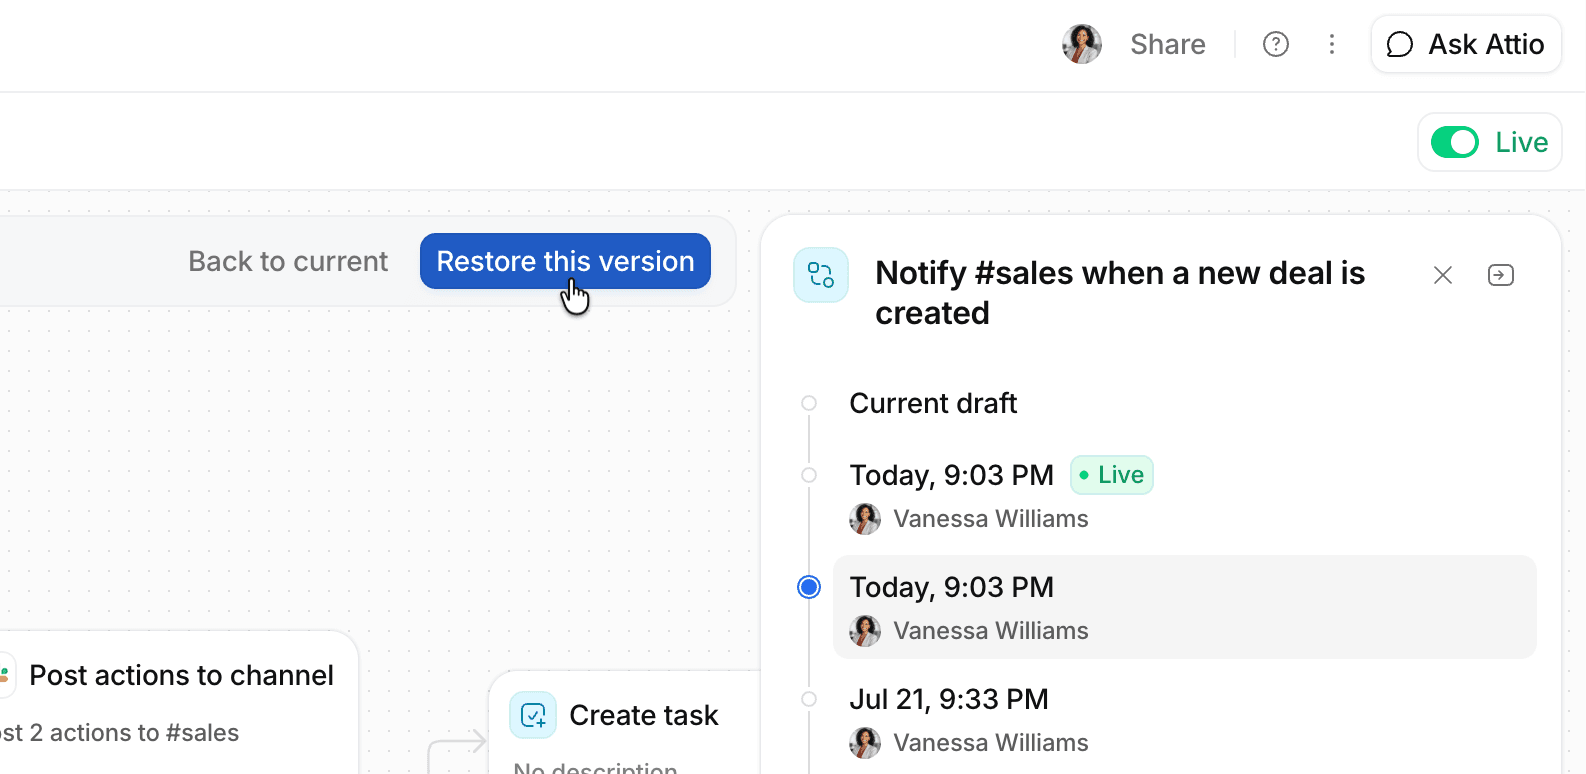Click the workflow icon beside panel title

point(821,275)
